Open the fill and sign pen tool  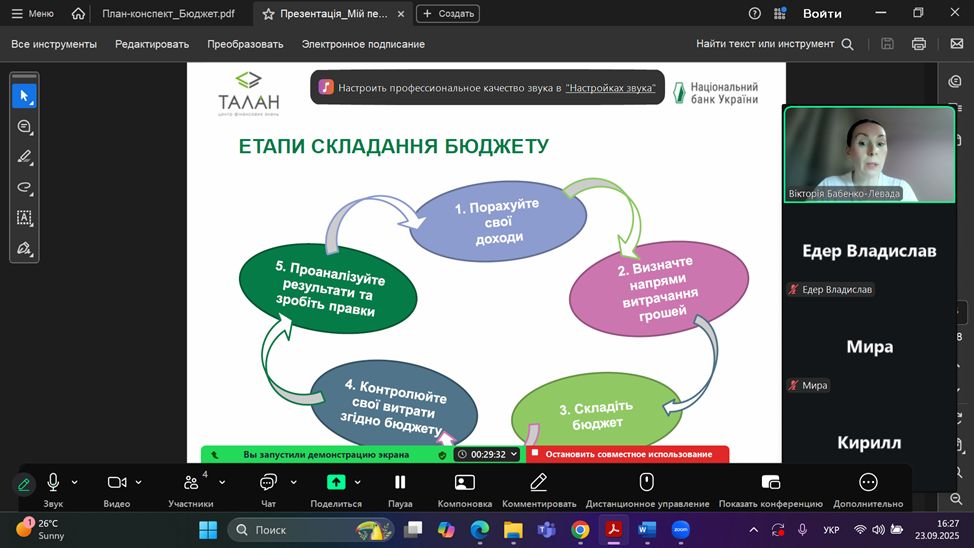[24, 248]
